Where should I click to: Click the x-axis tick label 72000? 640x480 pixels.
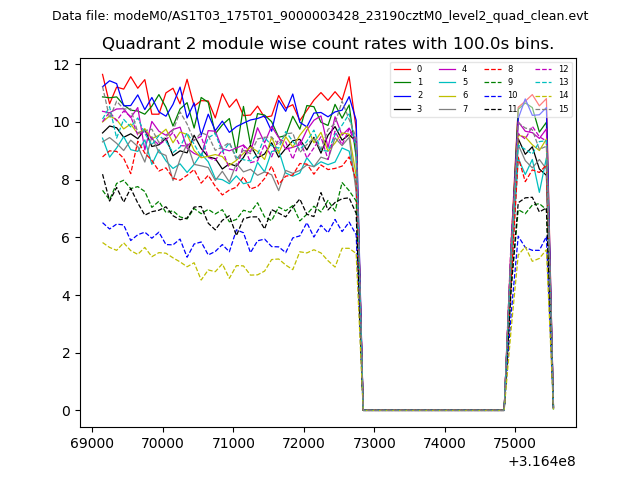[303, 443]
